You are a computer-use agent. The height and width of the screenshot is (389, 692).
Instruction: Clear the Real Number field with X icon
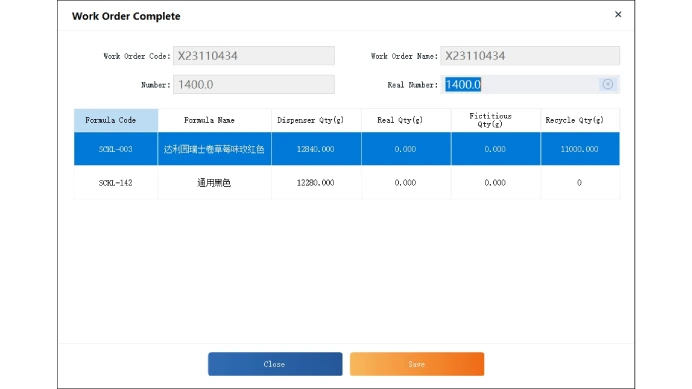point(608,84)
